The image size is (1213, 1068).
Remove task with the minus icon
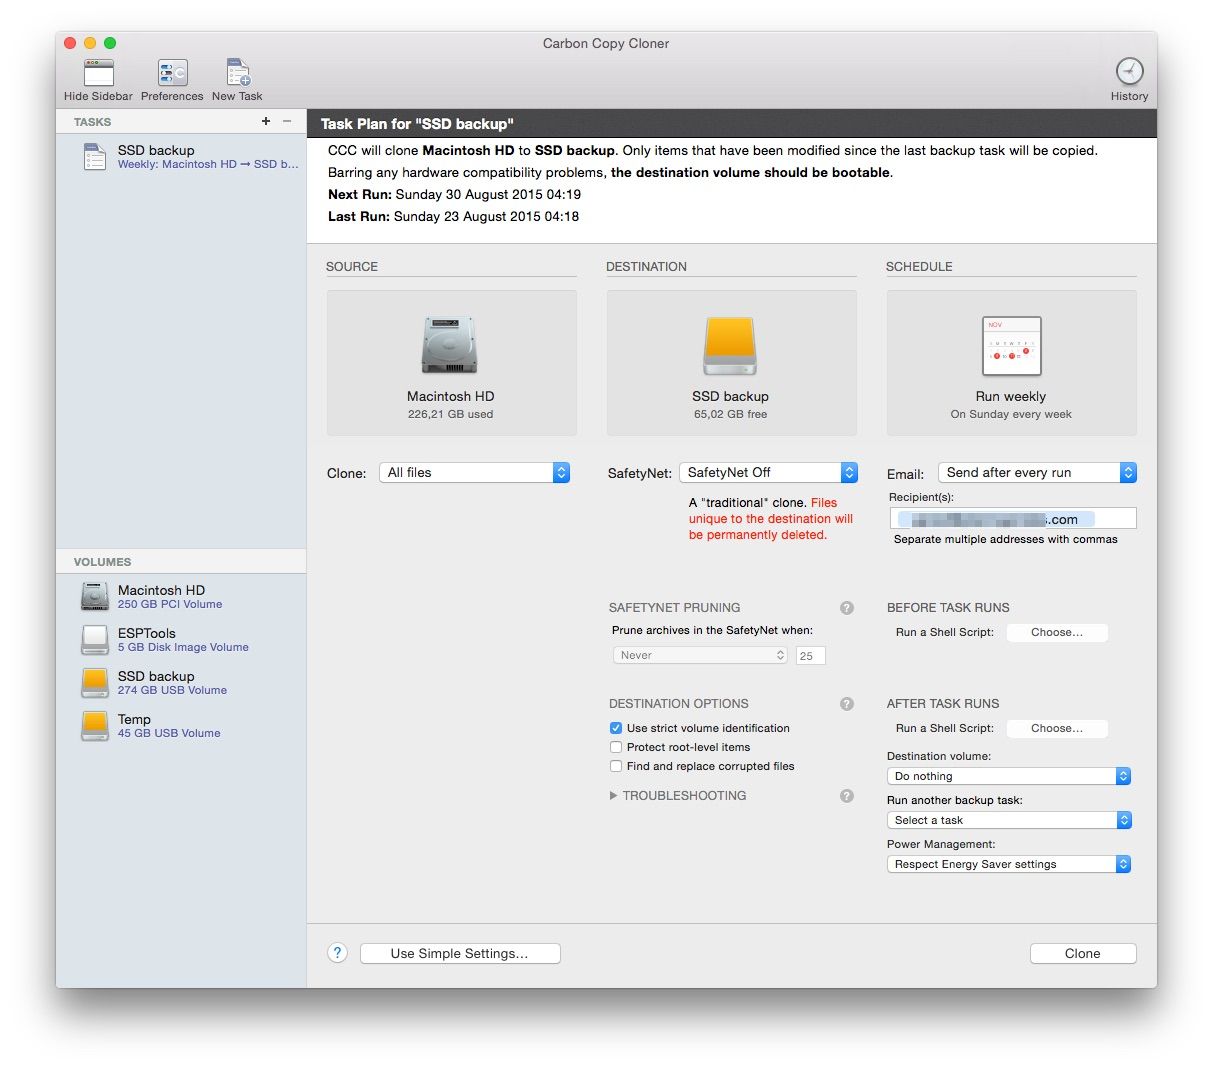click(287, 121)
